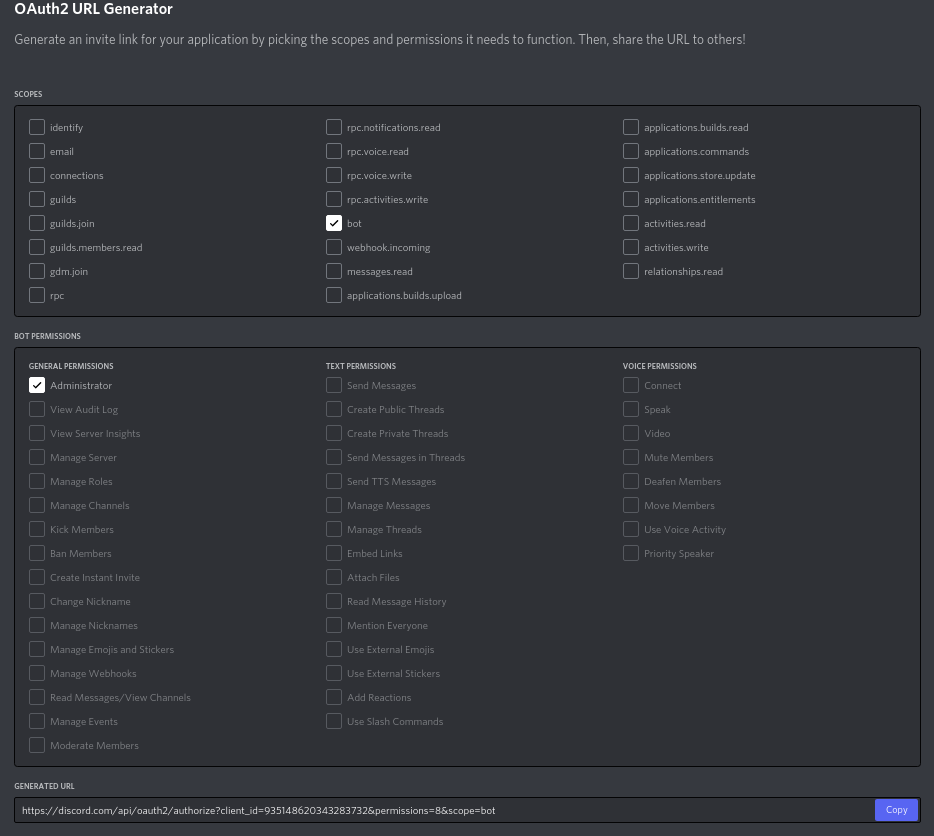Tick the connections scope
Screen dimensions: 934x836
[x=37, y=175]
